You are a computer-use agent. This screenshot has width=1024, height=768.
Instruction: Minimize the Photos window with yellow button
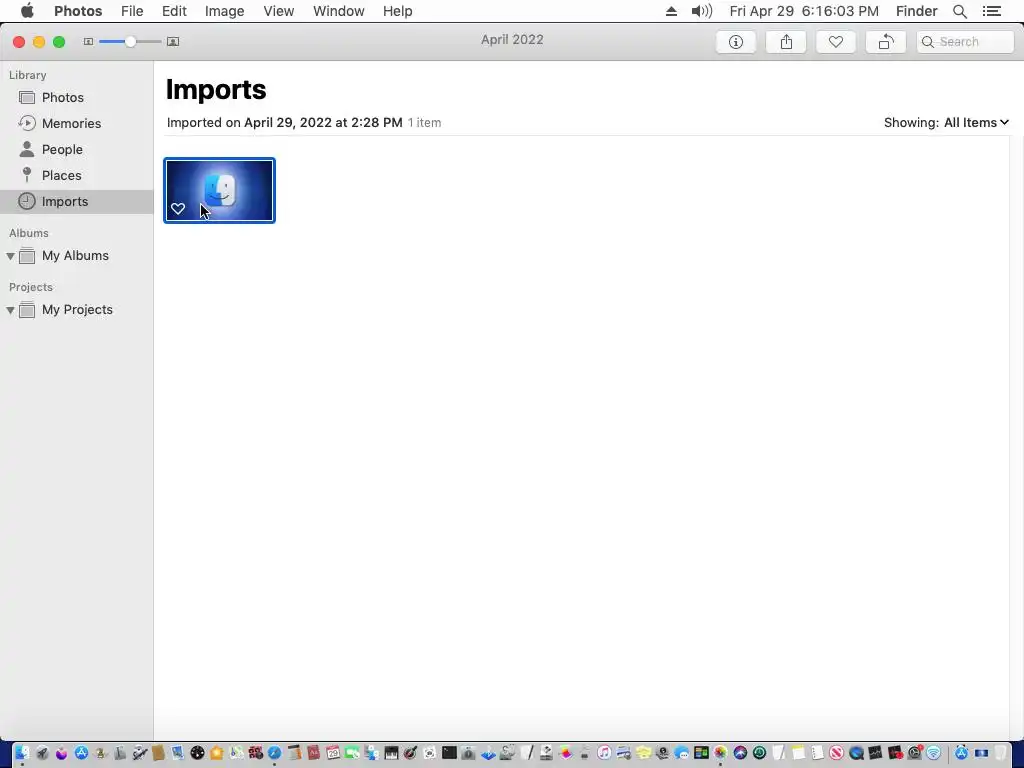(x=39, y=42)
